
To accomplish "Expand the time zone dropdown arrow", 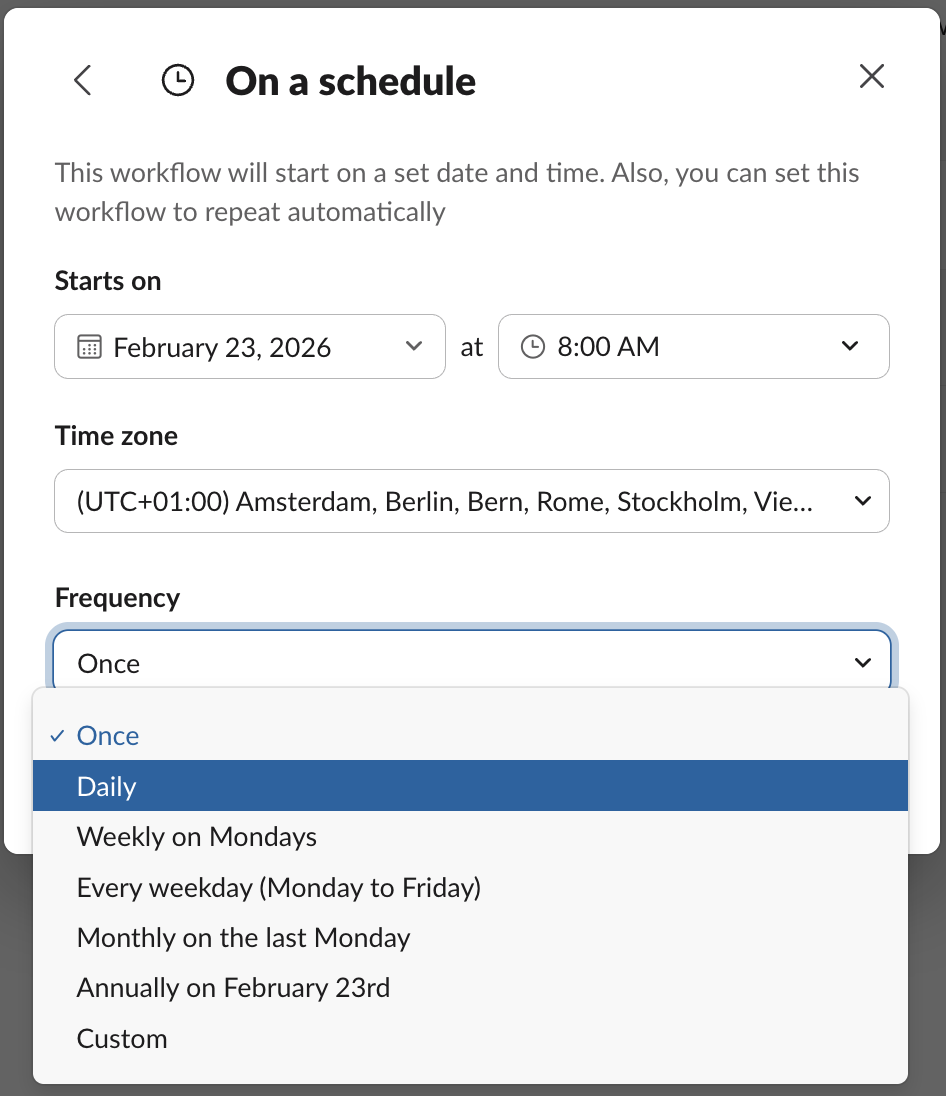I will tap(863, 501).
